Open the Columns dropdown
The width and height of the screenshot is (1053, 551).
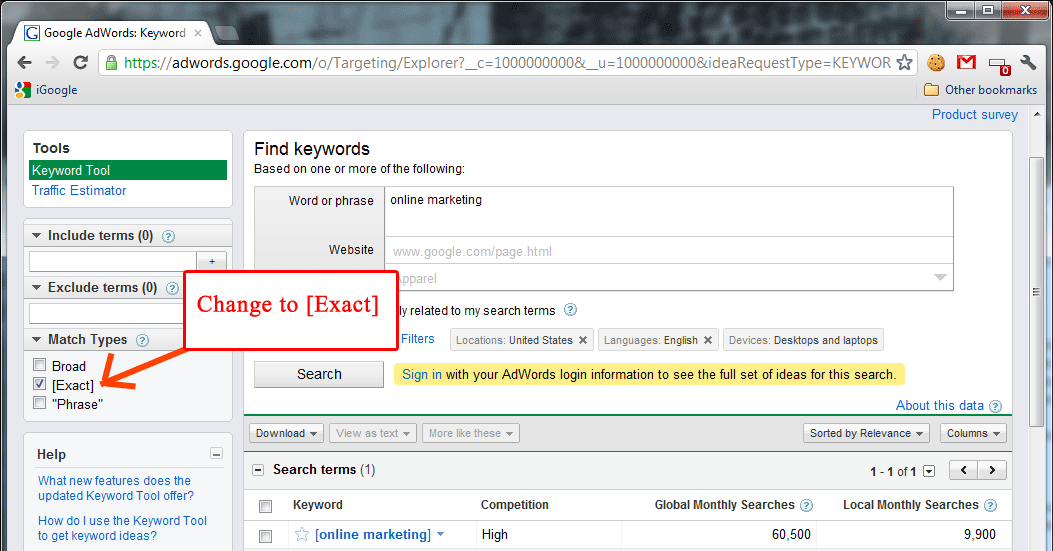pyautogui.click(x=973, y=433)
